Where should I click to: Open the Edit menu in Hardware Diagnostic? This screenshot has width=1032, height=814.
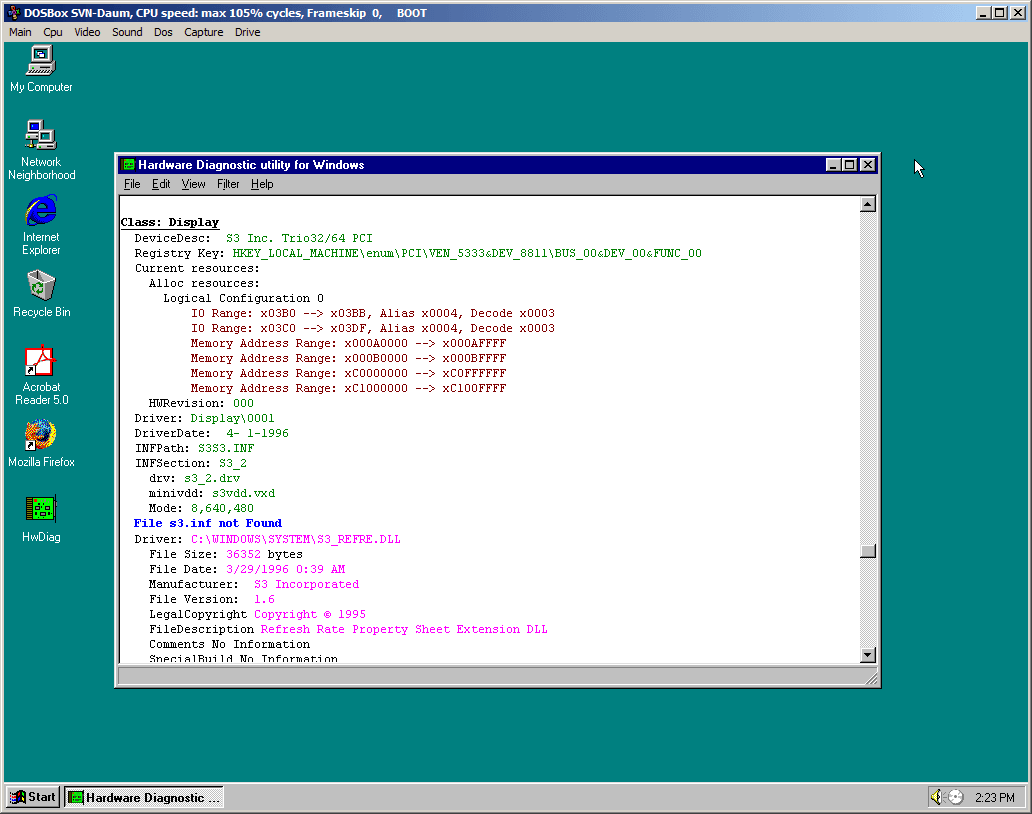pos(161,184)
